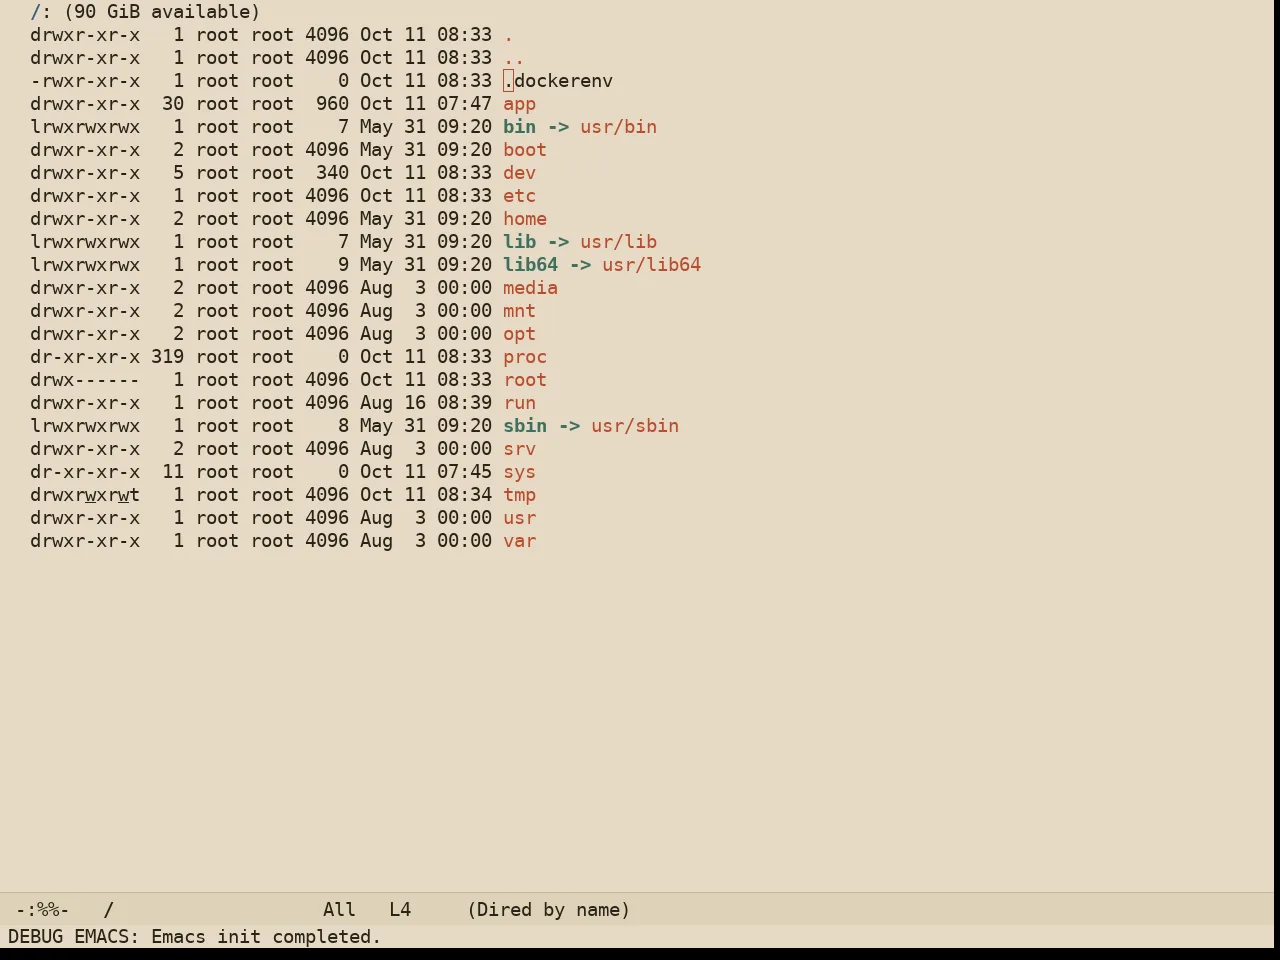Click the 960 size of app

332,104
